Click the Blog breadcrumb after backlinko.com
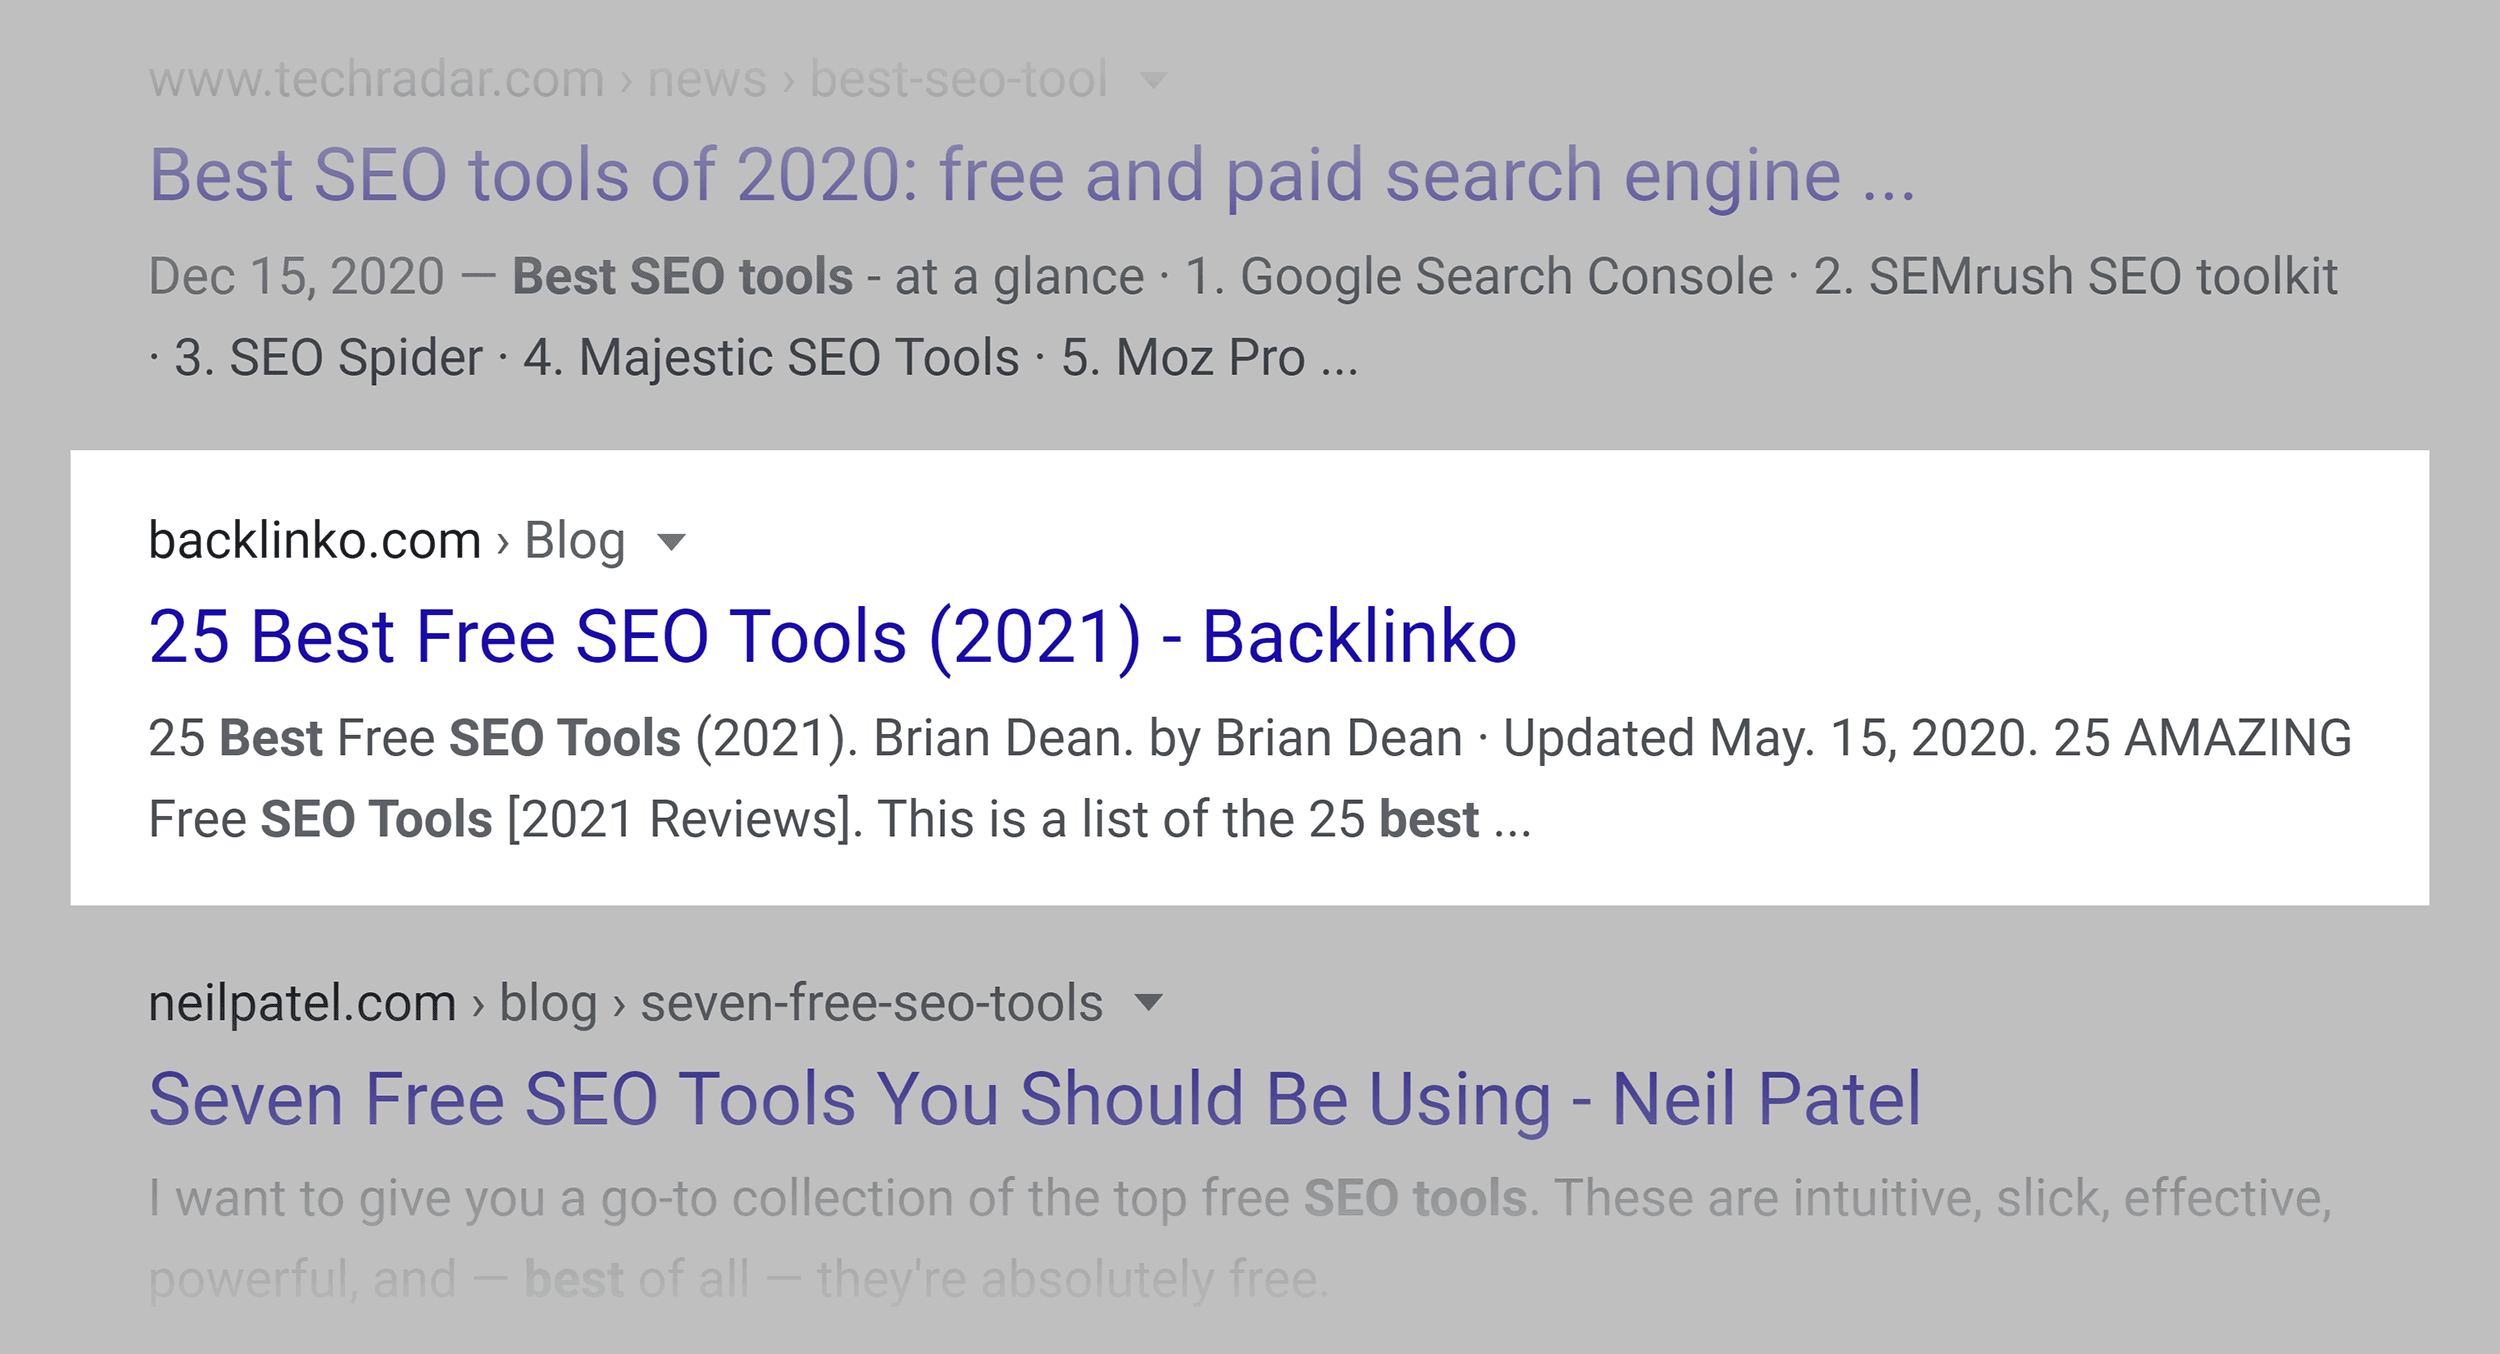This screenshot has width=2500, height=1354. pos(575,542)
